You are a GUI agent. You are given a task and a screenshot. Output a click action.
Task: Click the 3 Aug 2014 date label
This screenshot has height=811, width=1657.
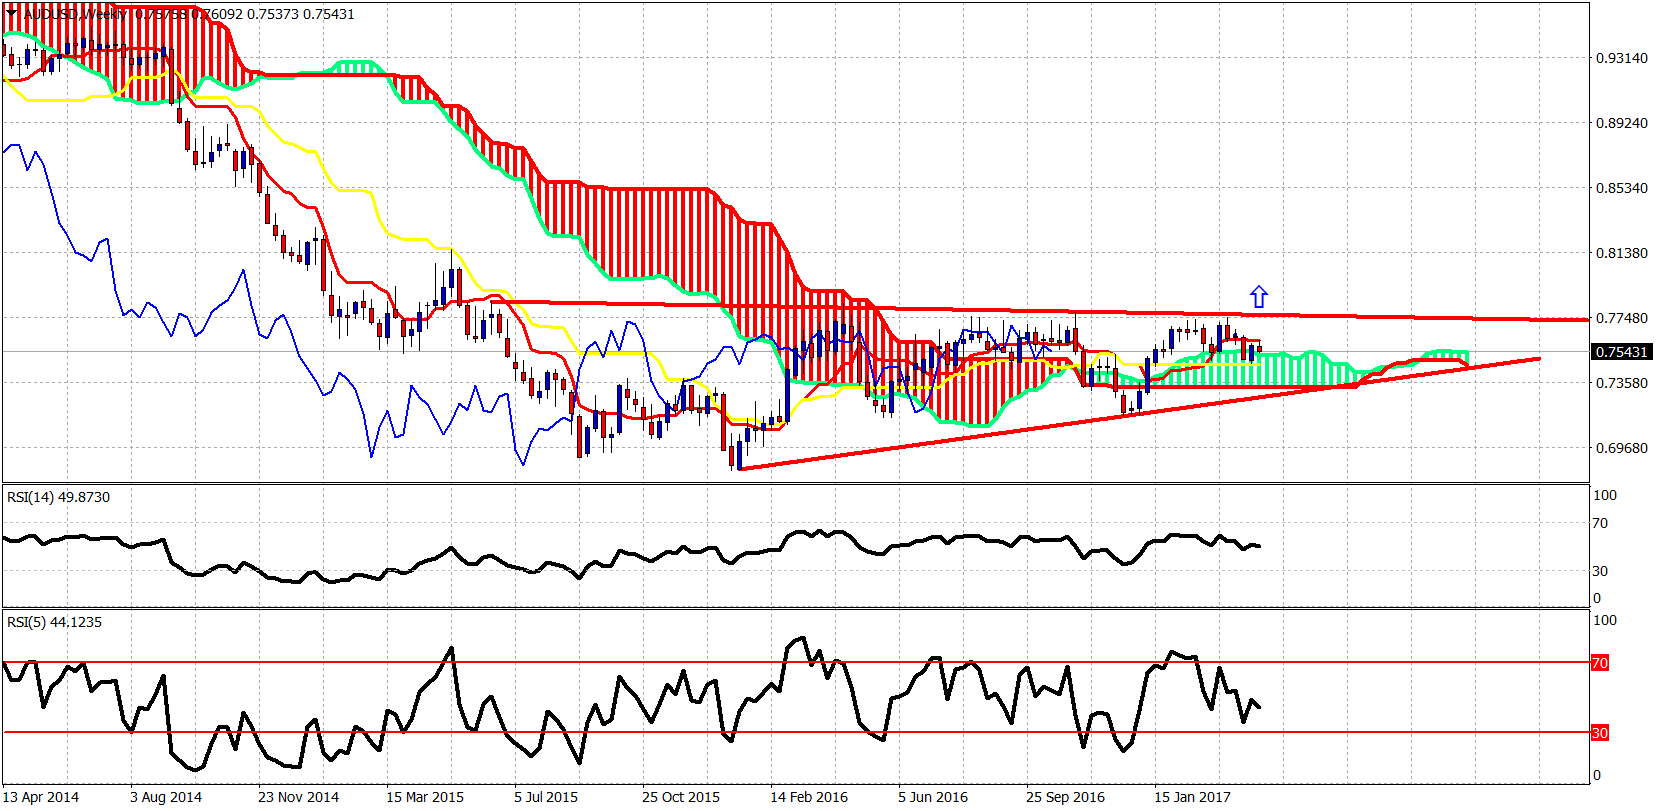click(x=166, y=797)
